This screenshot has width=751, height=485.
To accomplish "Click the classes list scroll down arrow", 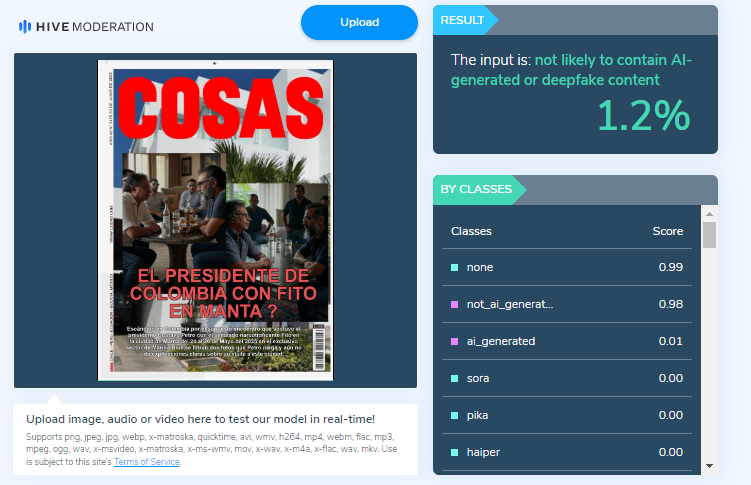I will (709, 466).
